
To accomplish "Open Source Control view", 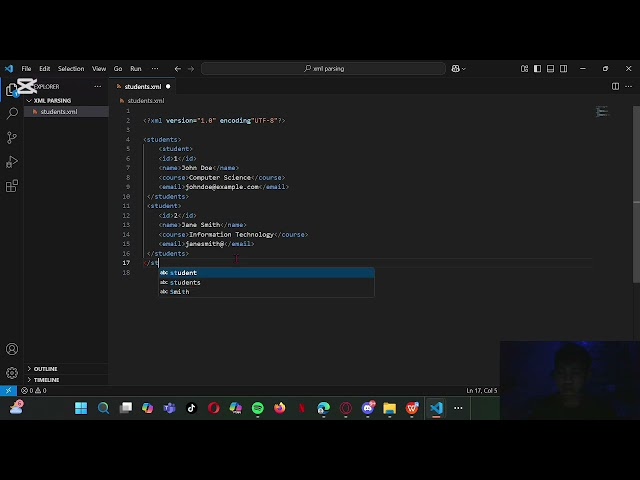I will coord(12,138).
